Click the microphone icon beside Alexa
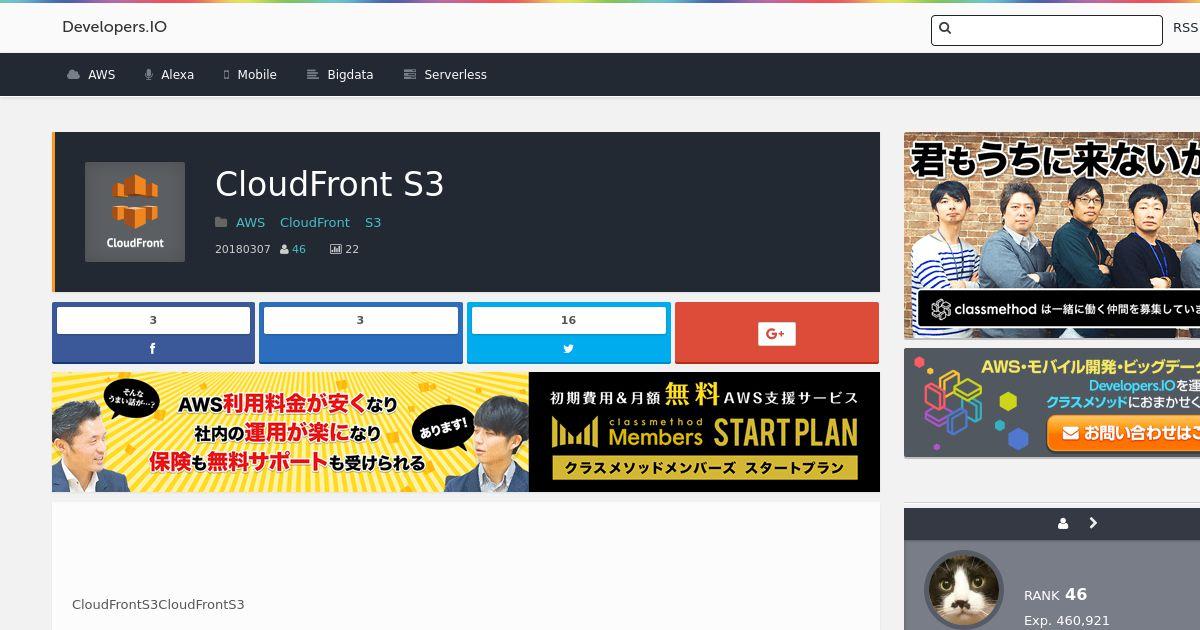Screen dimensions: 1200x630 coord(149,75)
